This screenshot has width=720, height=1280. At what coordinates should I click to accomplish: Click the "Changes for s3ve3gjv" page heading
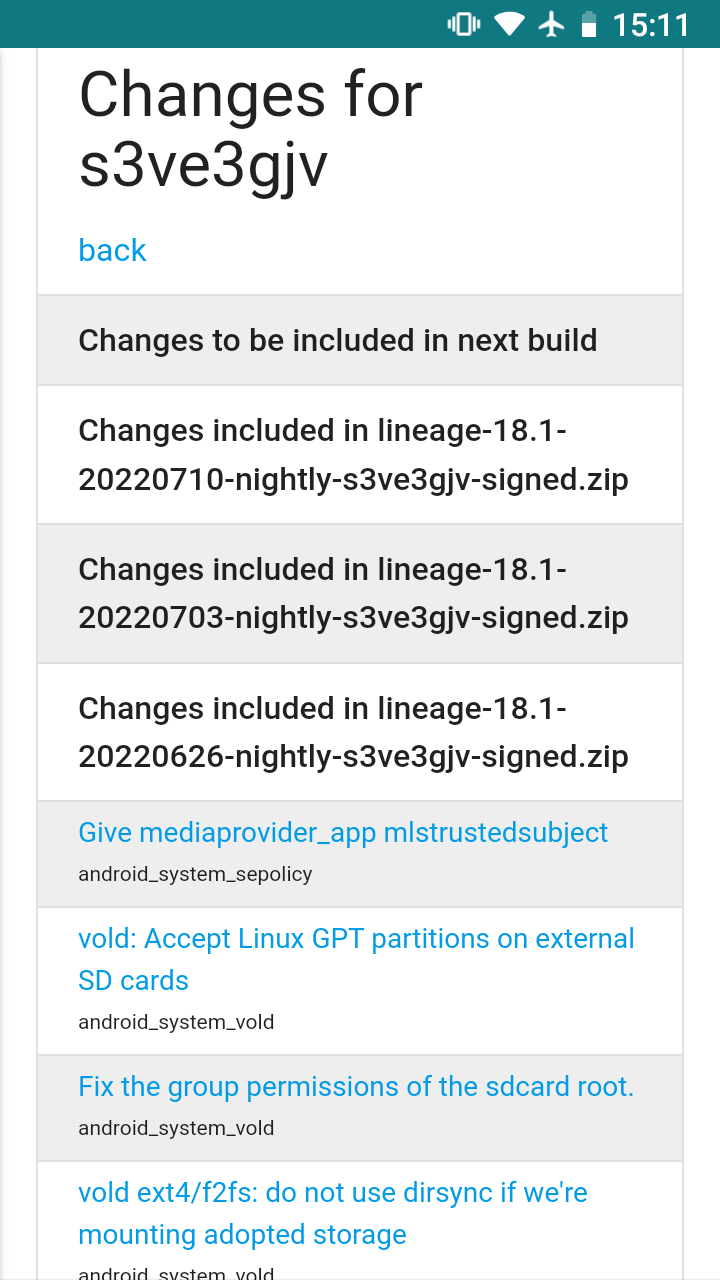(250, 130)
